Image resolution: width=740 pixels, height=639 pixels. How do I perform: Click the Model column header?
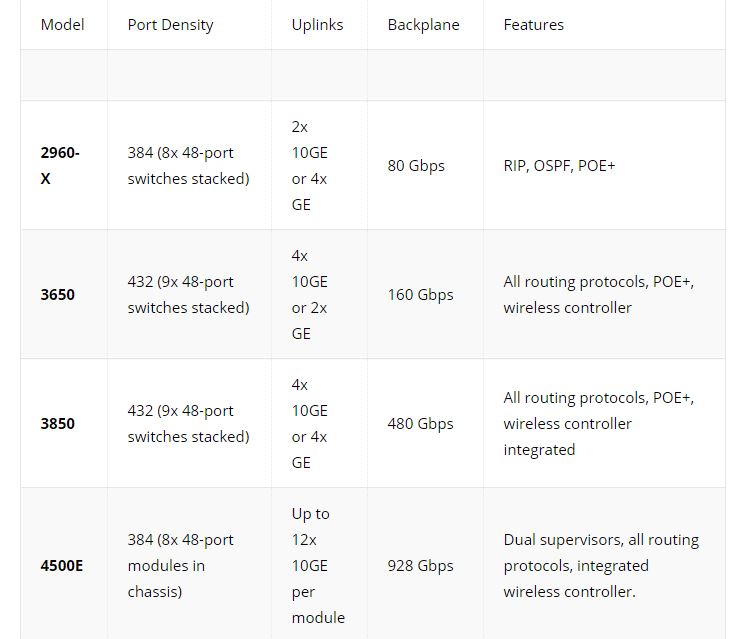(x=62, y=25)
